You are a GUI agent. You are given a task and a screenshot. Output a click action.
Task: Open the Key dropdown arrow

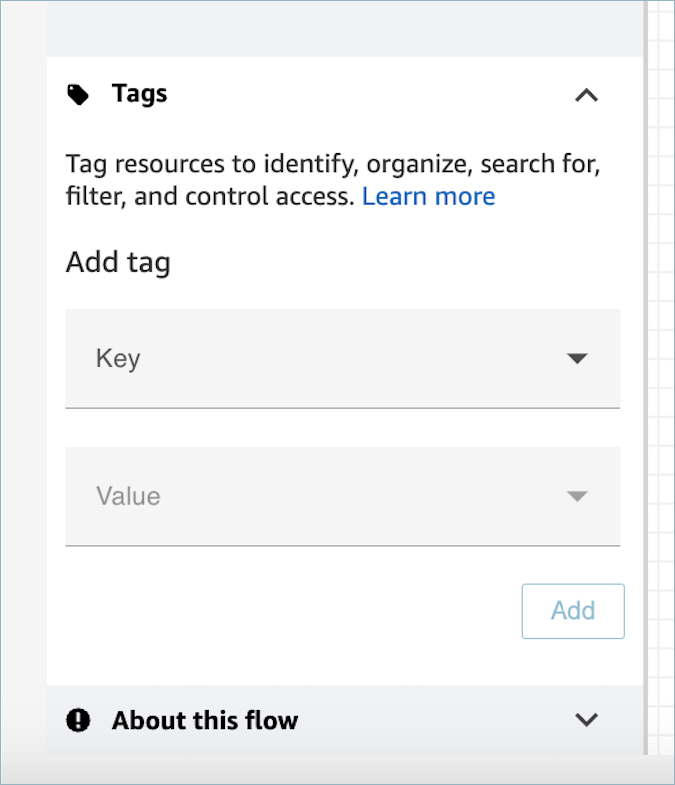(x=577, y=358)
